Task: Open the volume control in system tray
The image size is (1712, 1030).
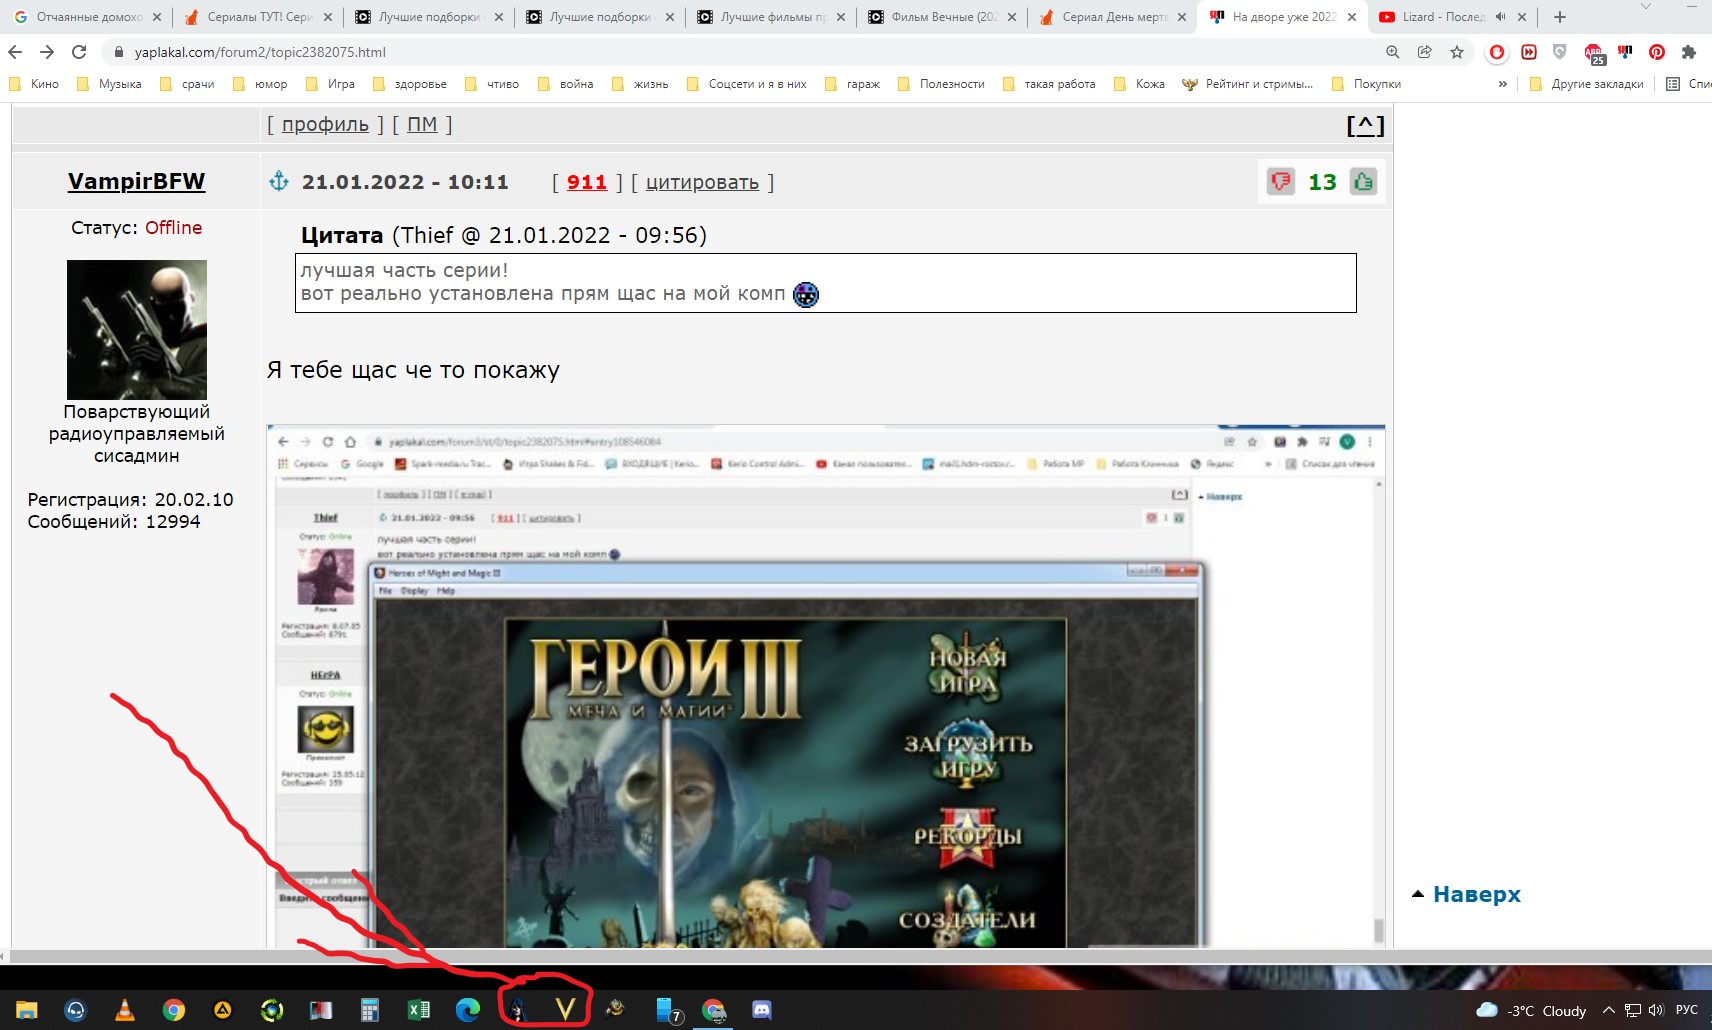Action: 1656,1010
